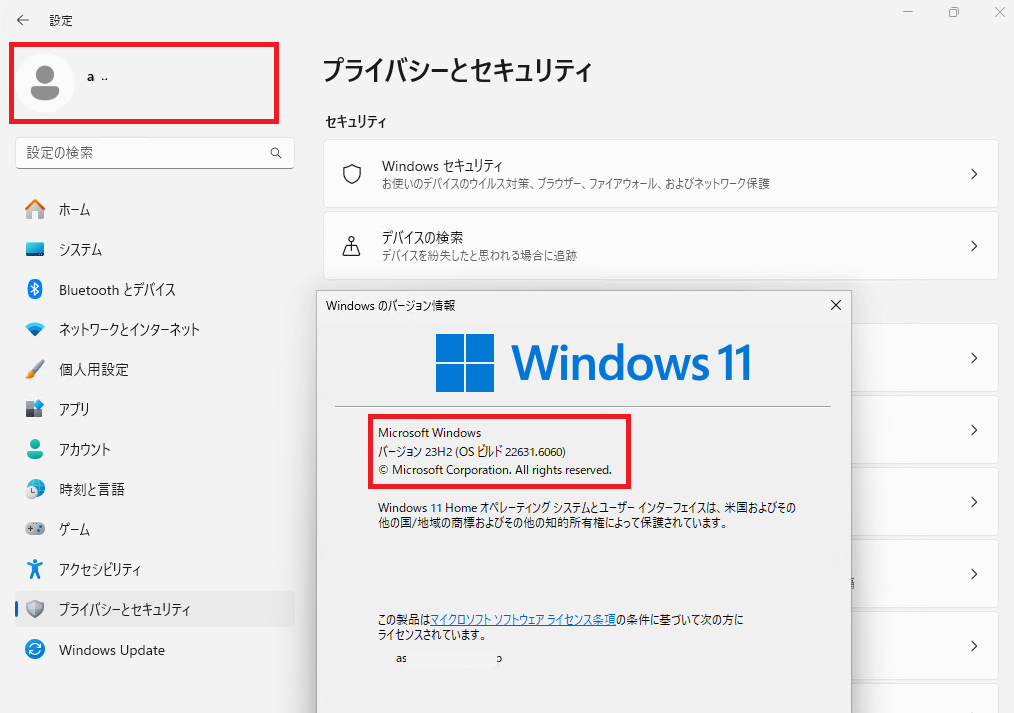Click the personalization paintbrush icon
Image resolution: width=1014 pixels, height=713 pixels.
click(35, 369)
